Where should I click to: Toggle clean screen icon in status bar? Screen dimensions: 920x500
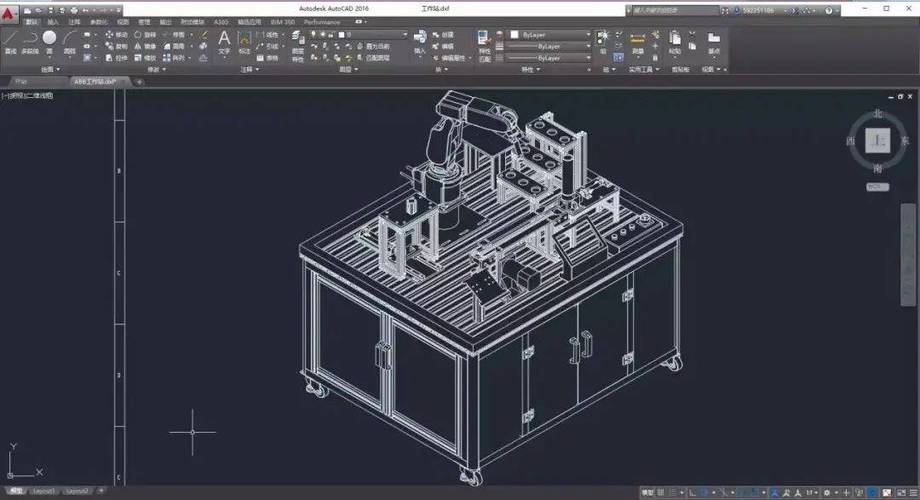901,492
